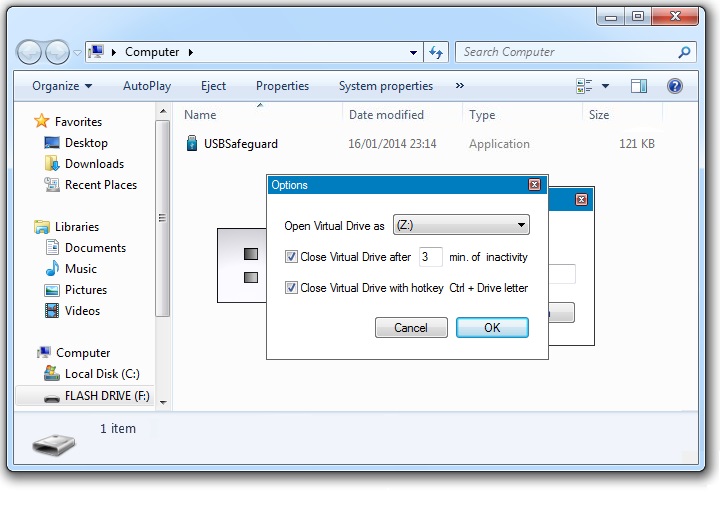This screenshot has height=510, width=720.
Task: Click the Favorites star icon
Action: click(42, 121)
